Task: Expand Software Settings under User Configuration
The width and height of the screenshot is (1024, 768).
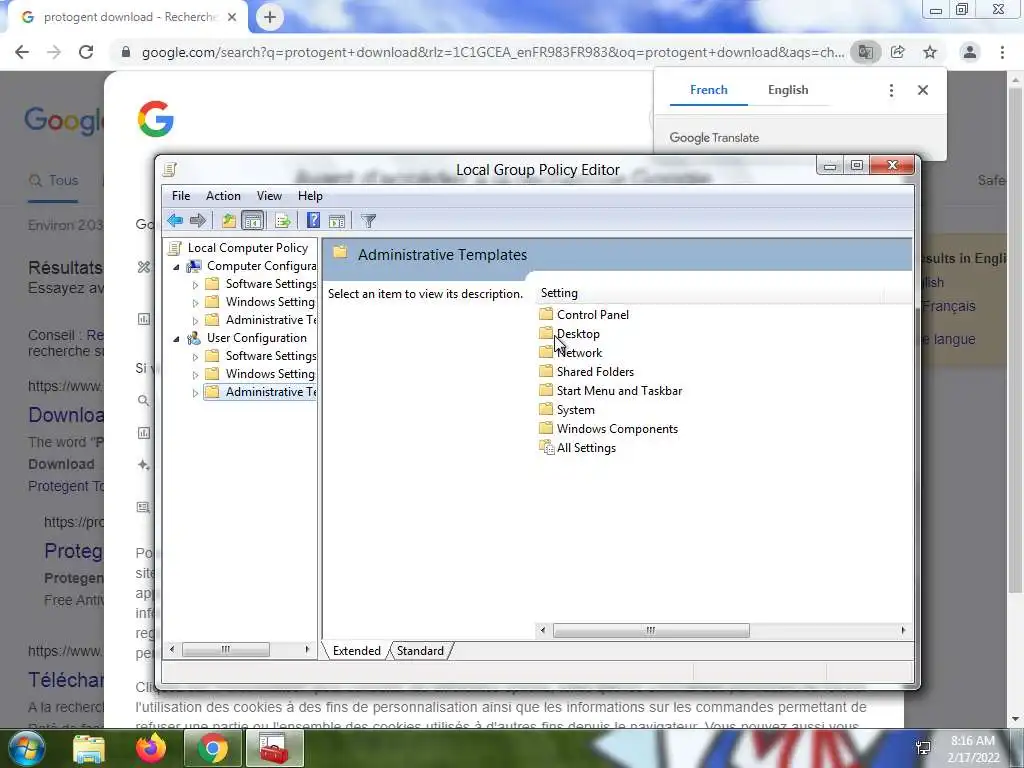Action: click(x=195, y=357)
